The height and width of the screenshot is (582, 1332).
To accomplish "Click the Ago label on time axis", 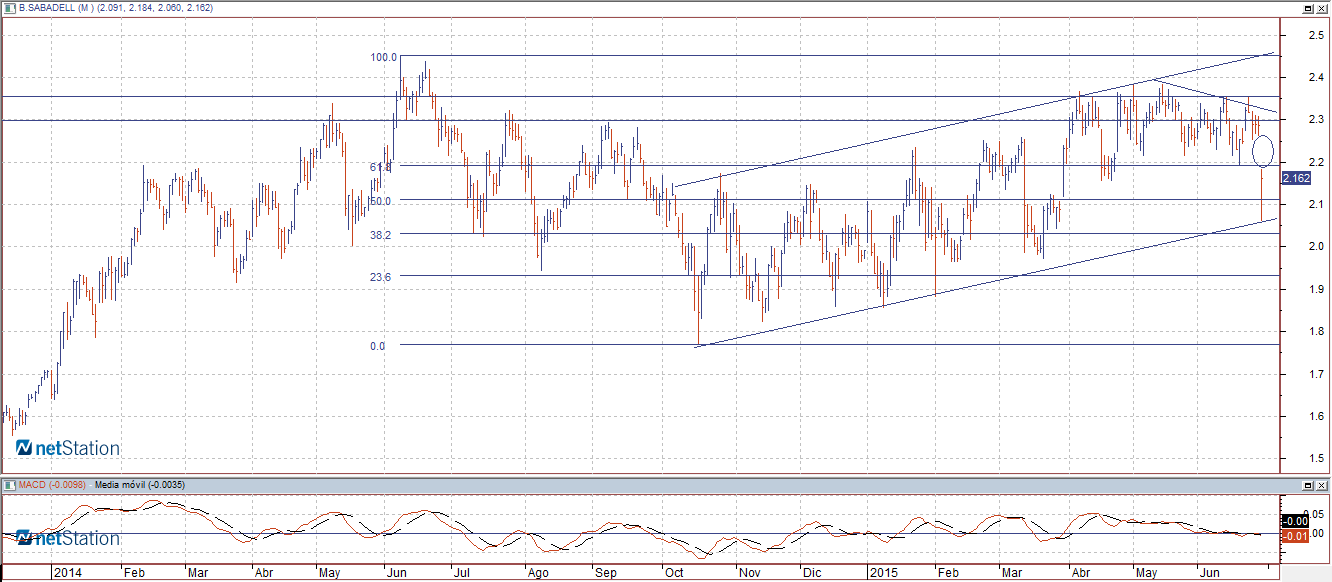I will (538, 574).
